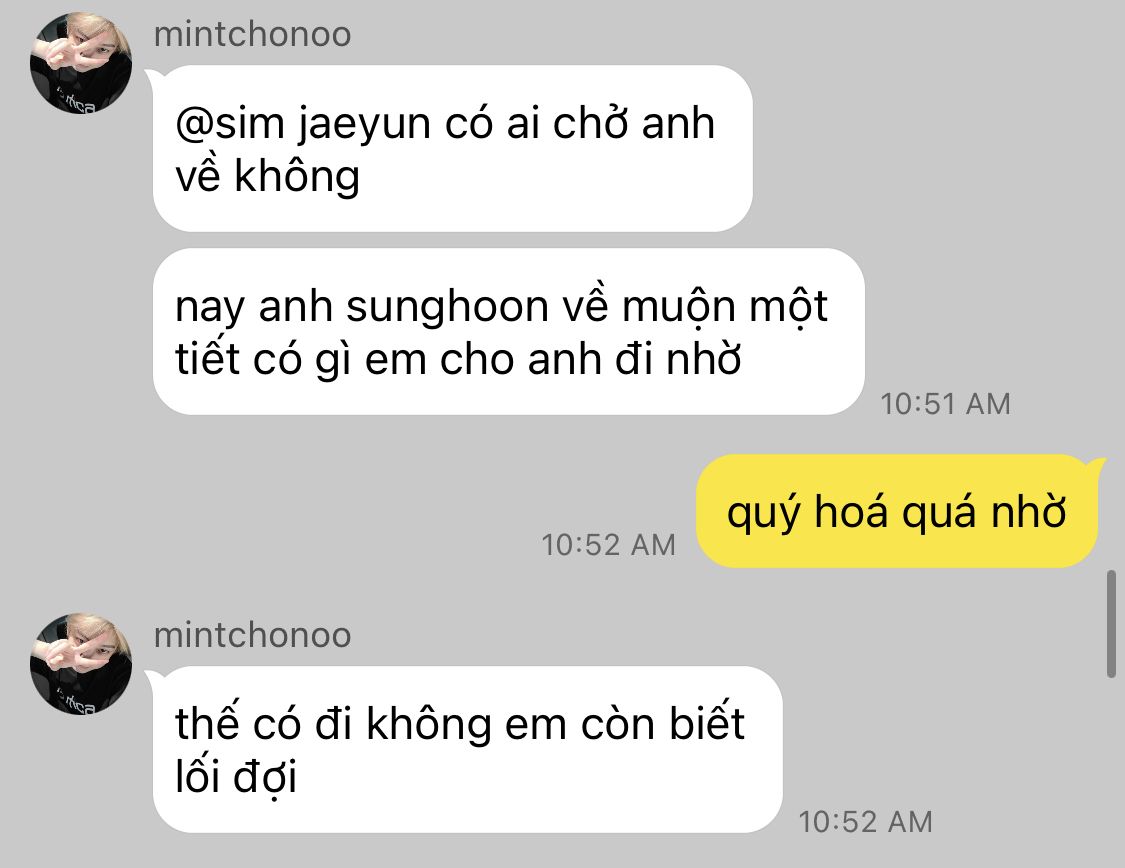Tap the lower mintchonoo avatar photo
The image size is (1125, 868).
(80, 664)
